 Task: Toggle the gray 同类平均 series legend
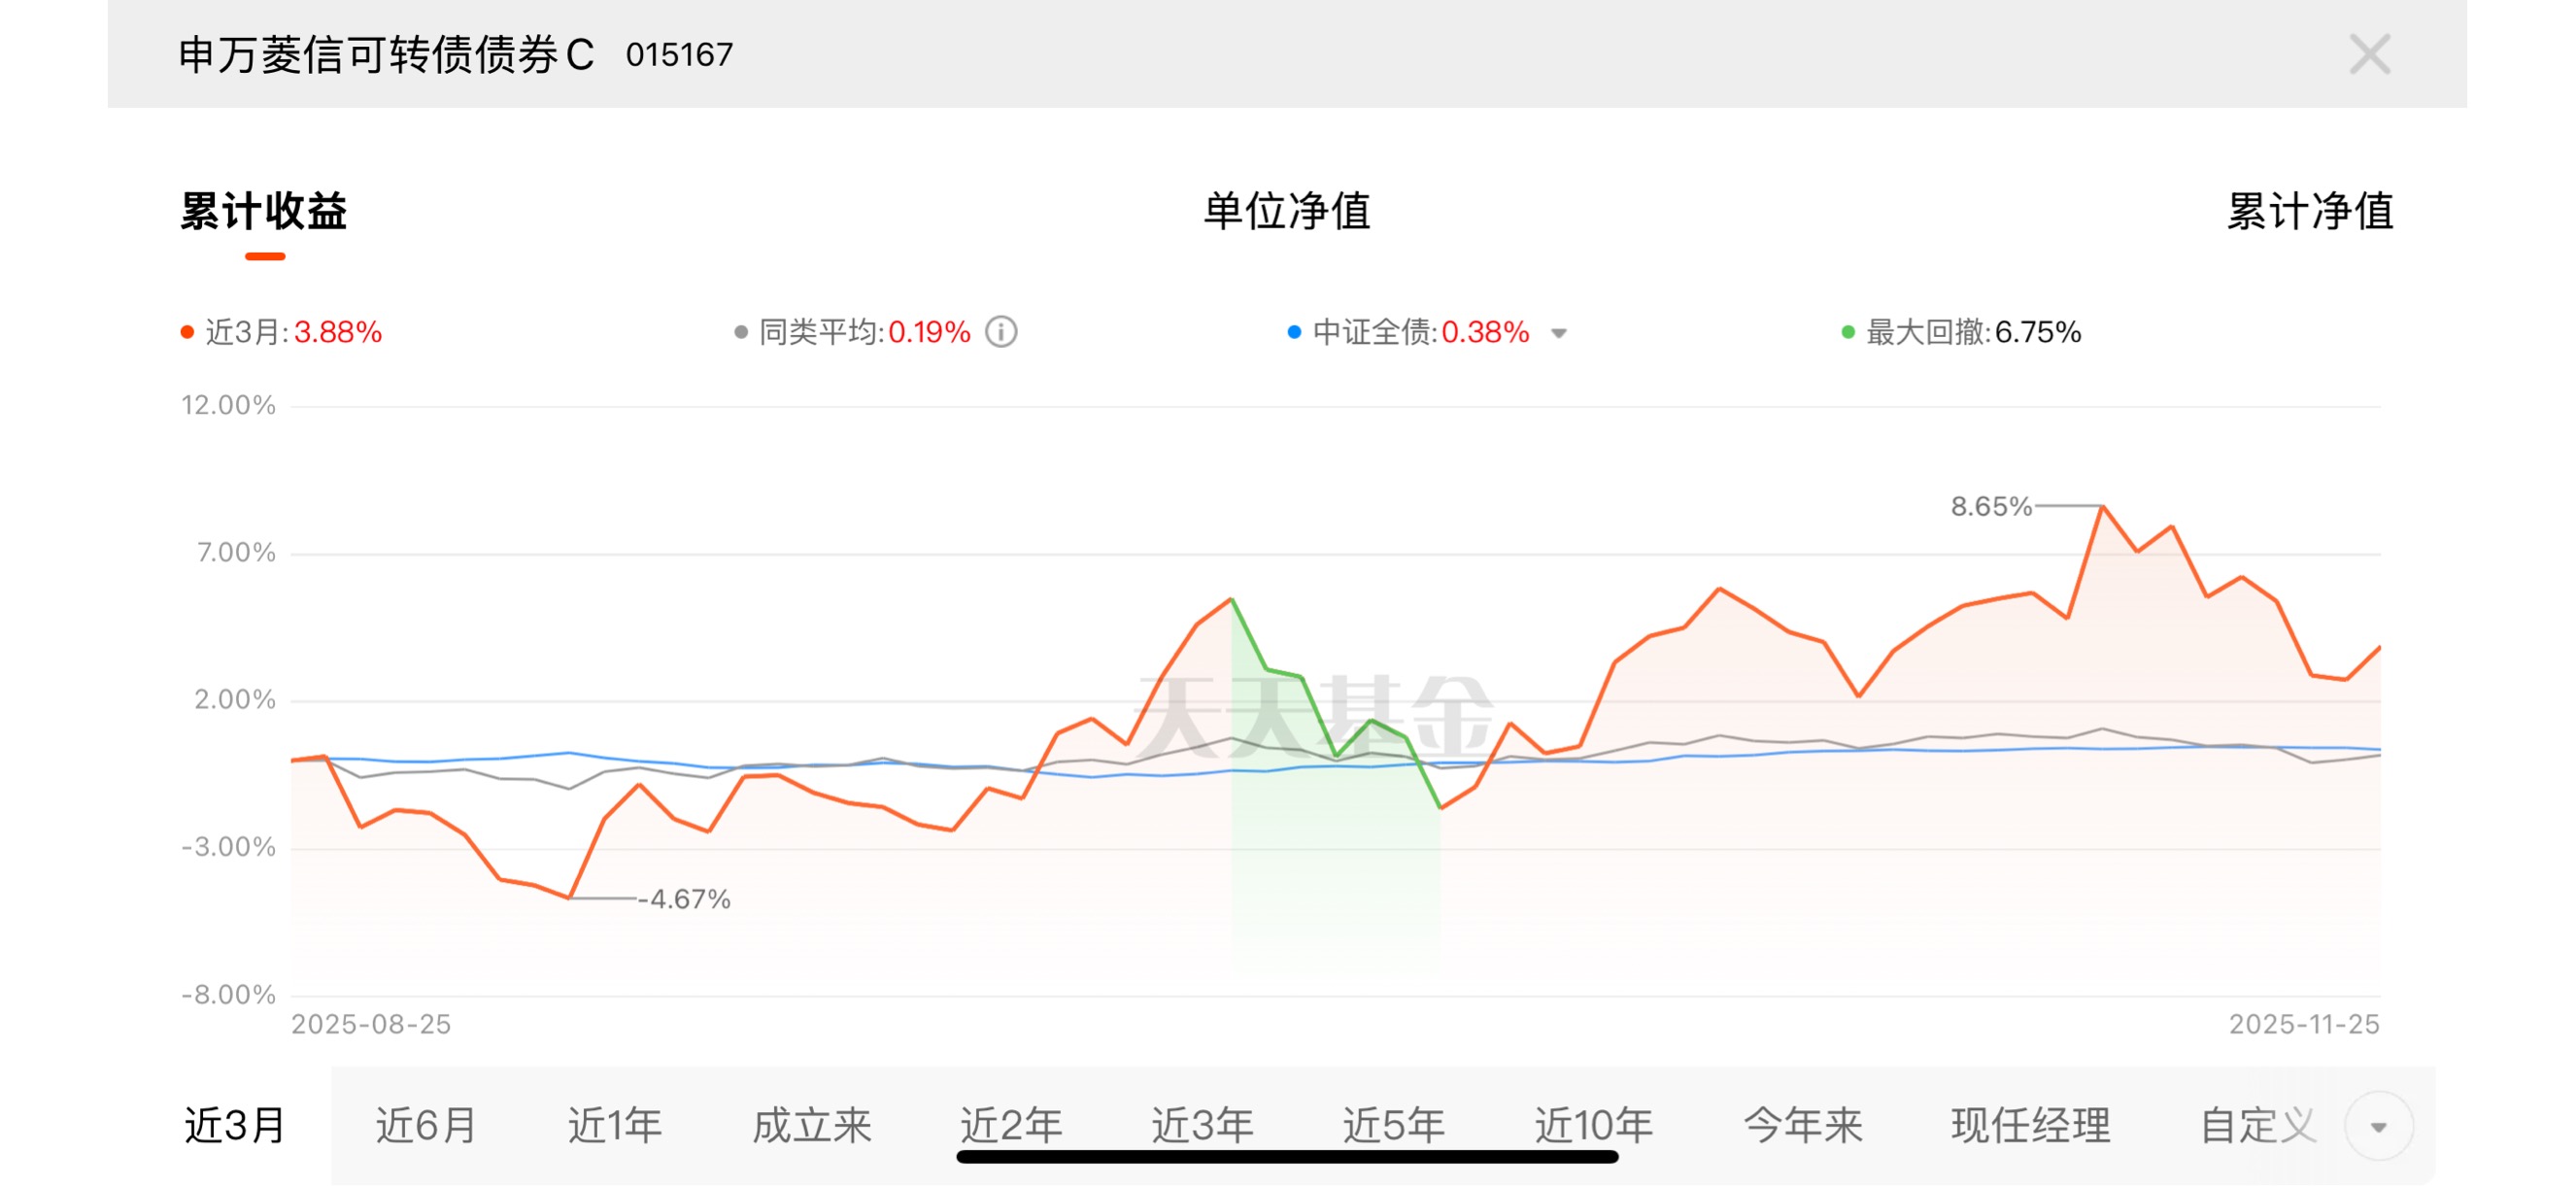point(852,332)
